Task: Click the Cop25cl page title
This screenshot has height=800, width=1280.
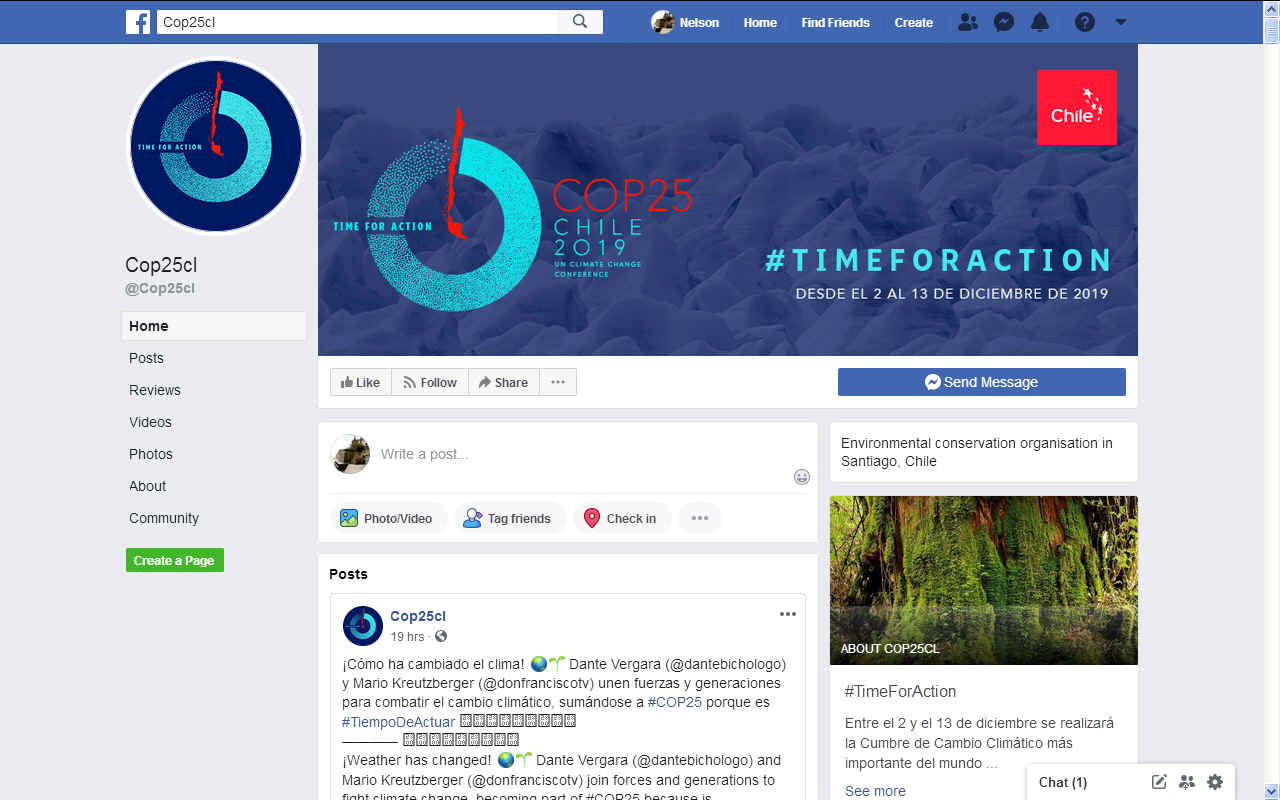Action: click(x=161, y=265)
